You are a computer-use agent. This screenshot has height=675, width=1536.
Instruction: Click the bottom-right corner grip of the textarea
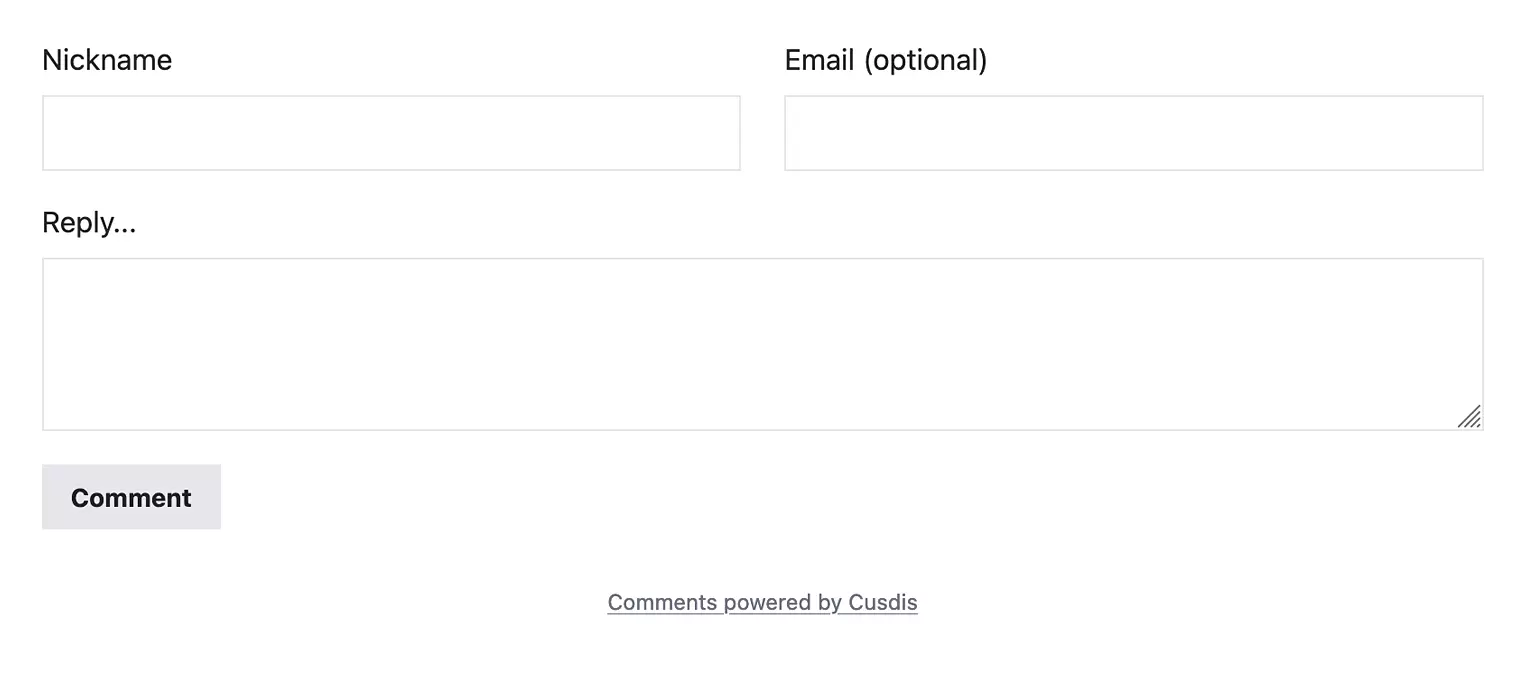(x=1469, y=418)
